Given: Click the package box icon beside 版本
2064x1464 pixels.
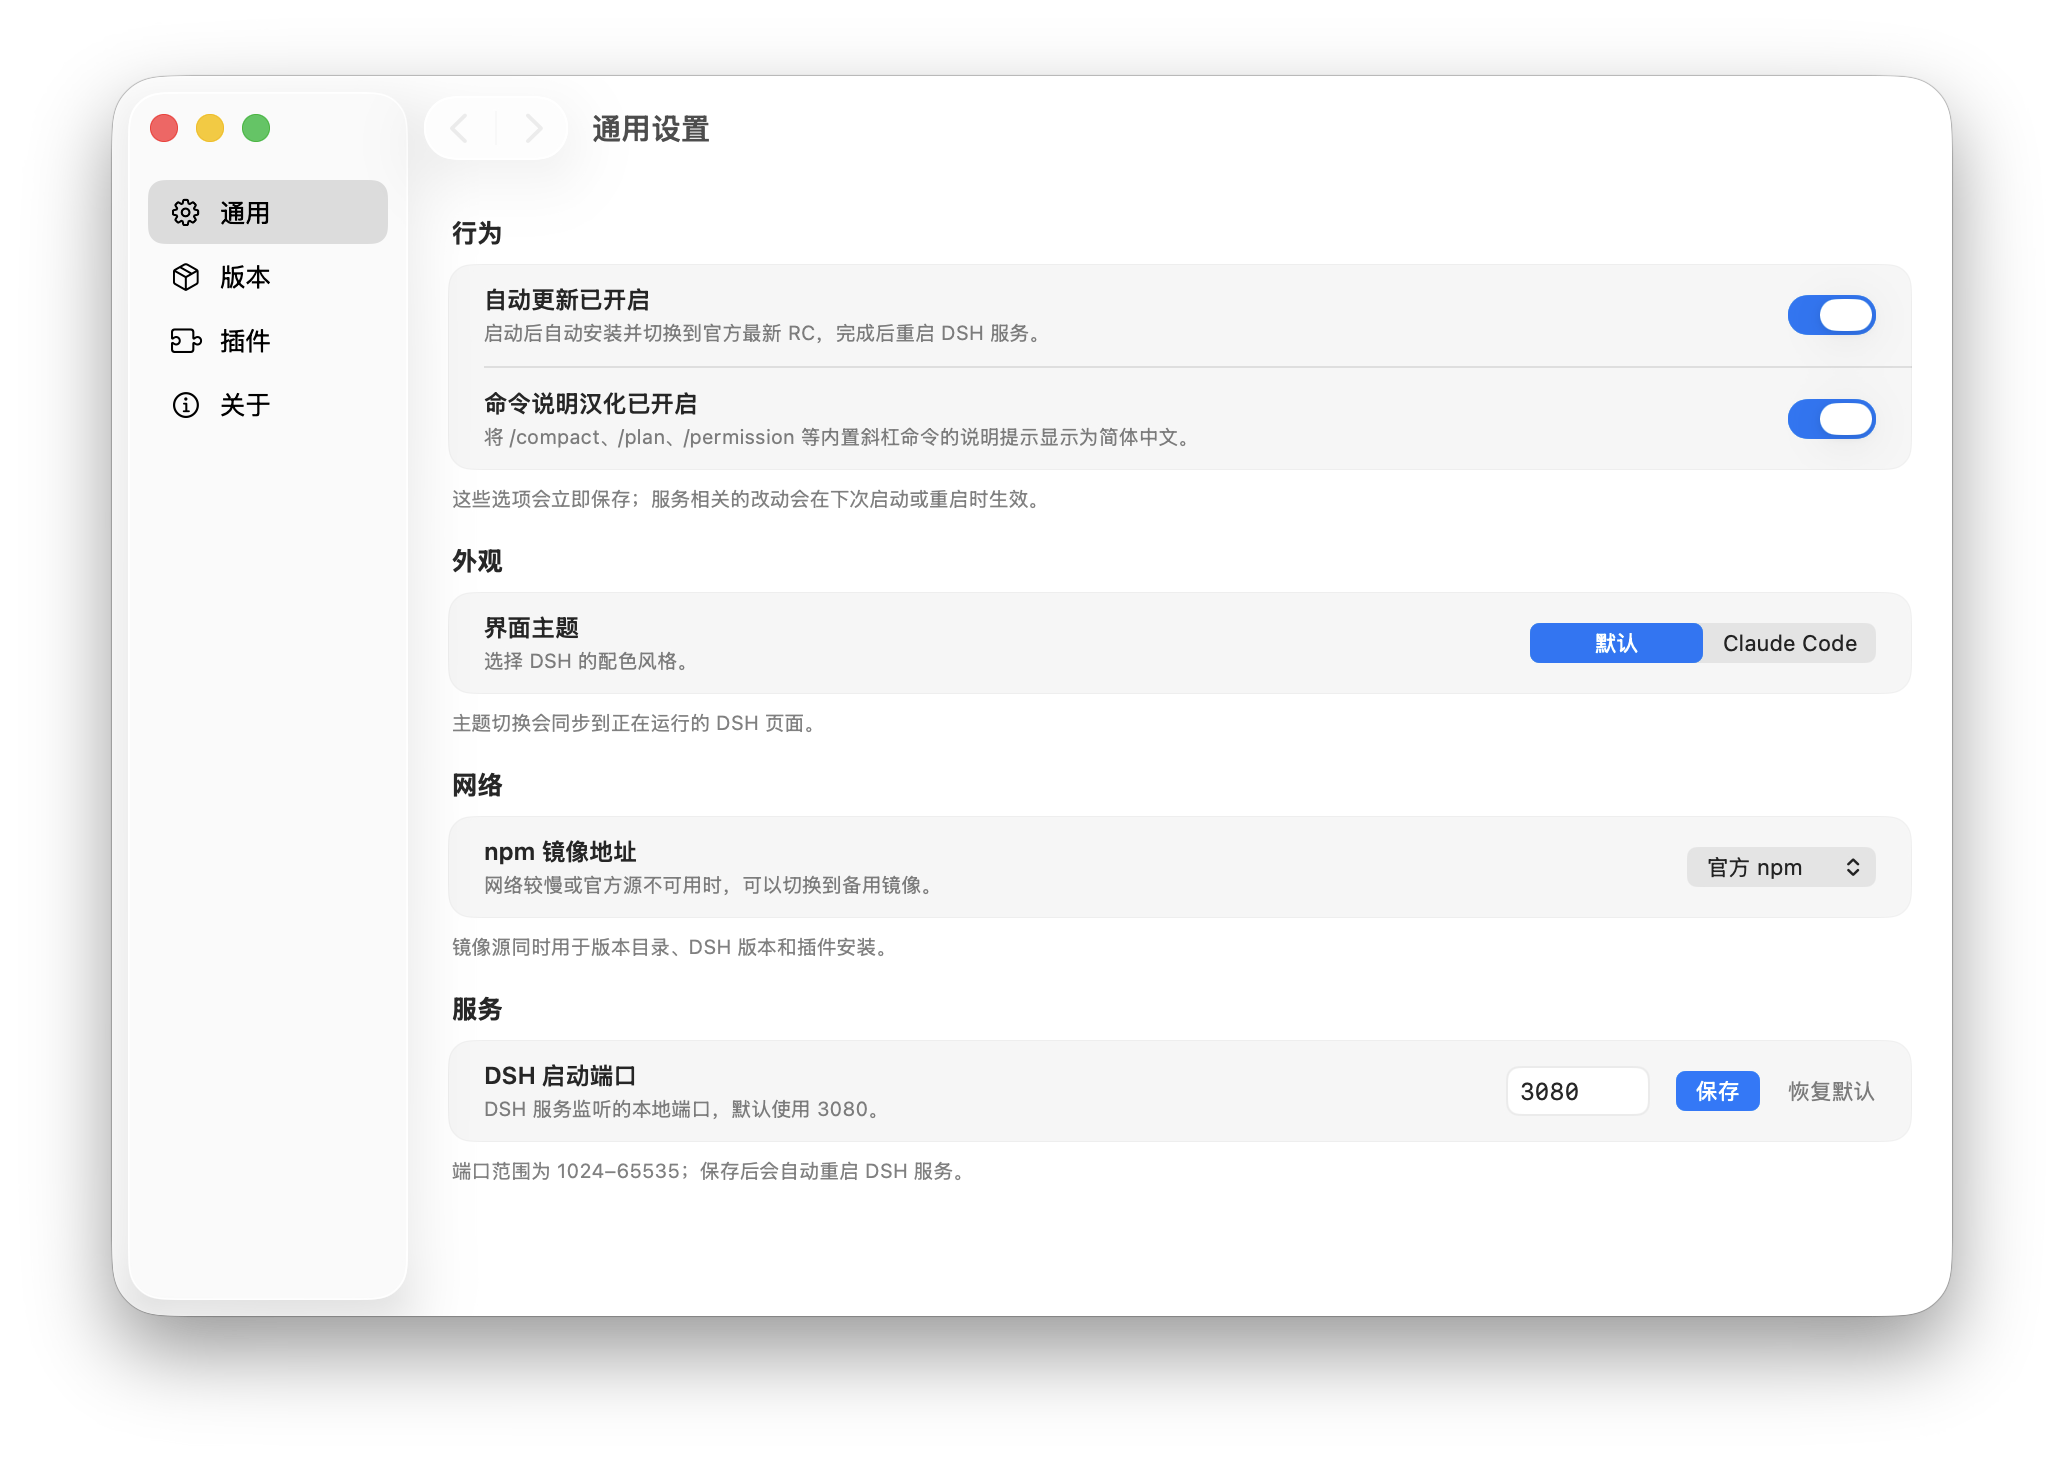Looking at the screenshot, I should pos(186,277).
